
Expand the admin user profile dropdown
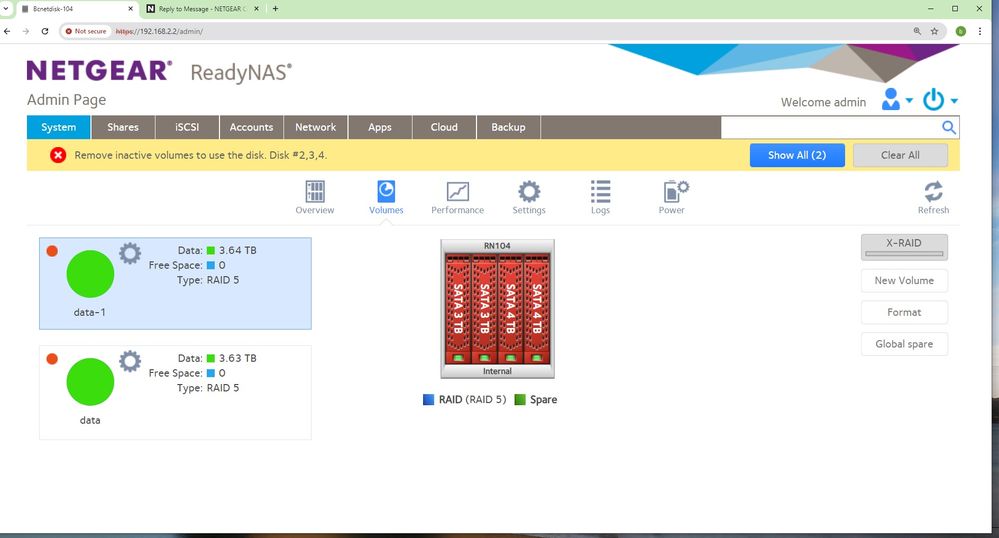pos(896,100)
